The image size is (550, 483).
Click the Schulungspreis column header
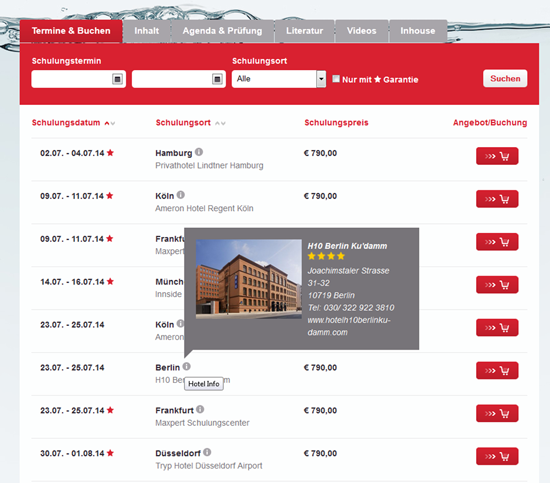(x=336, y=123)
